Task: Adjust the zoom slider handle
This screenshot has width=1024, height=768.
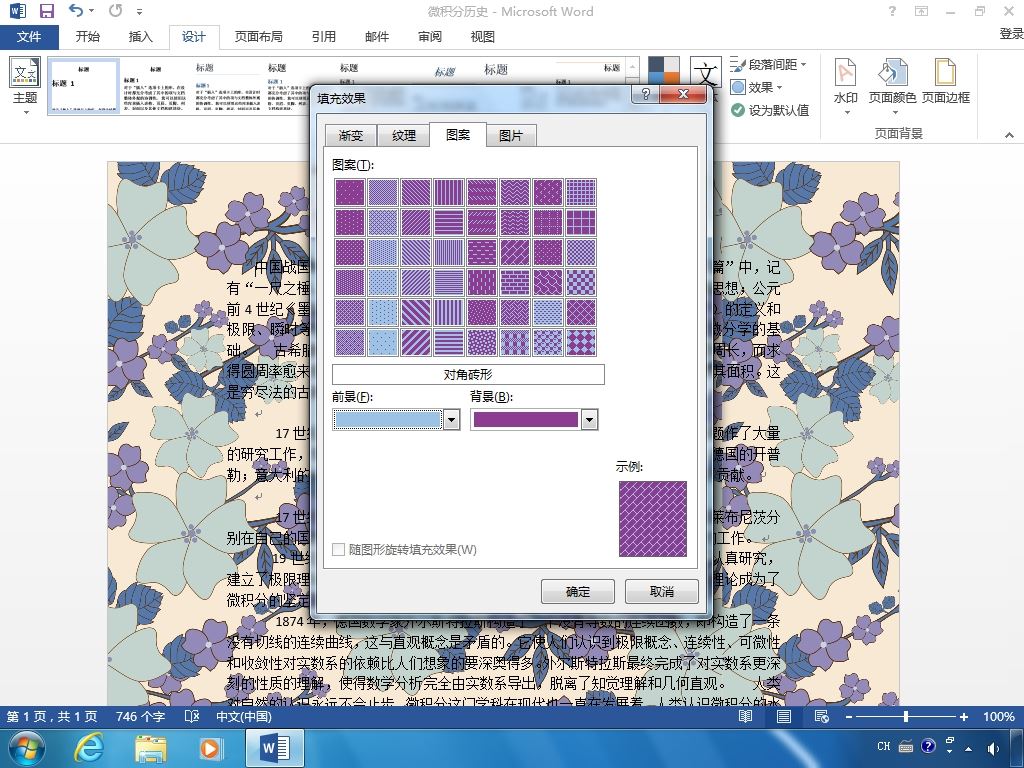Action: pos(906,716)
